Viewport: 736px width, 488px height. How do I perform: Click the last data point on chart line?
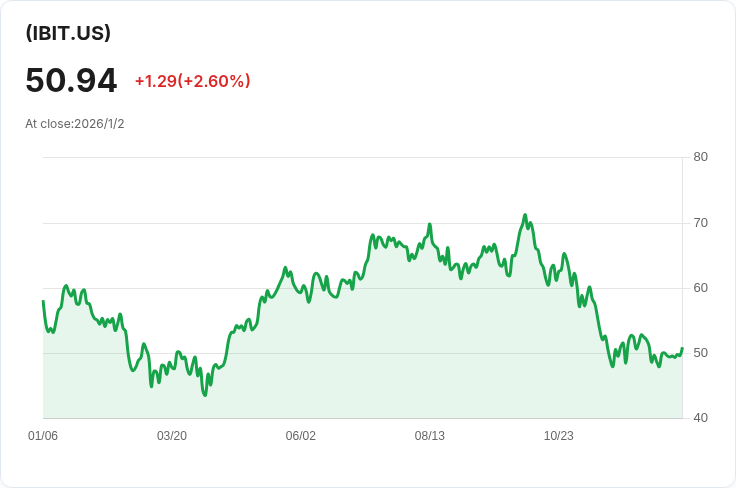point(682,348)
